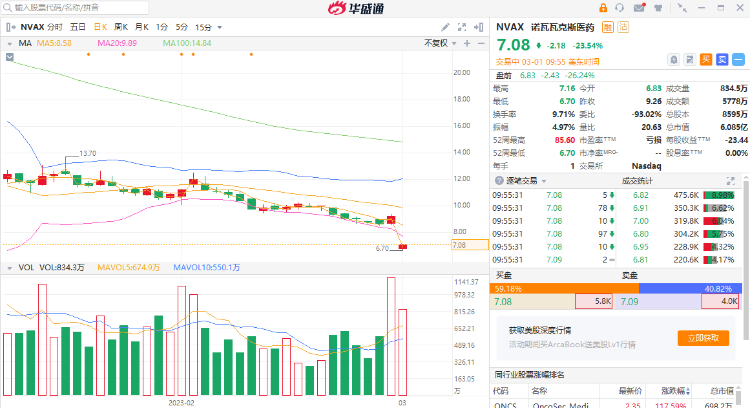Click ask volume 4.0K box
750x408 pixels.
[720, 301]
